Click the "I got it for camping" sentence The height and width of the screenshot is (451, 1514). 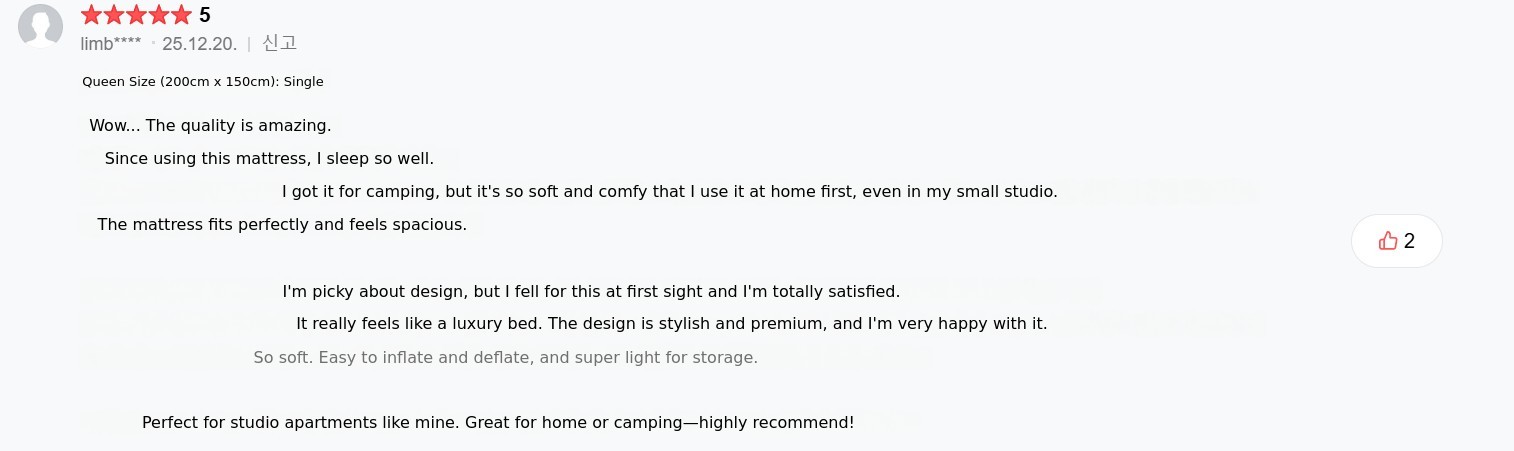point(669,191)
